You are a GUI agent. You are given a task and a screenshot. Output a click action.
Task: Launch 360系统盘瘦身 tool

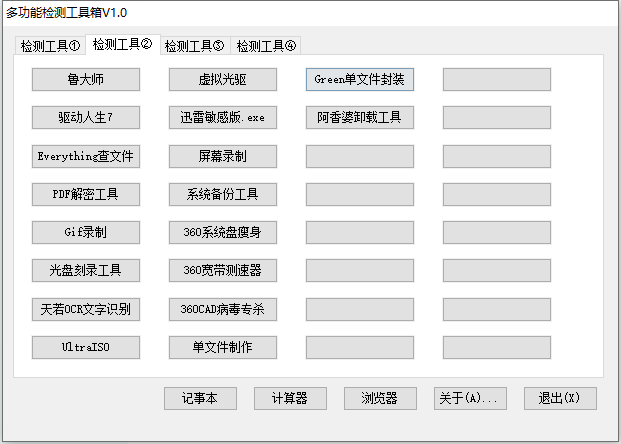coord(223,232)
